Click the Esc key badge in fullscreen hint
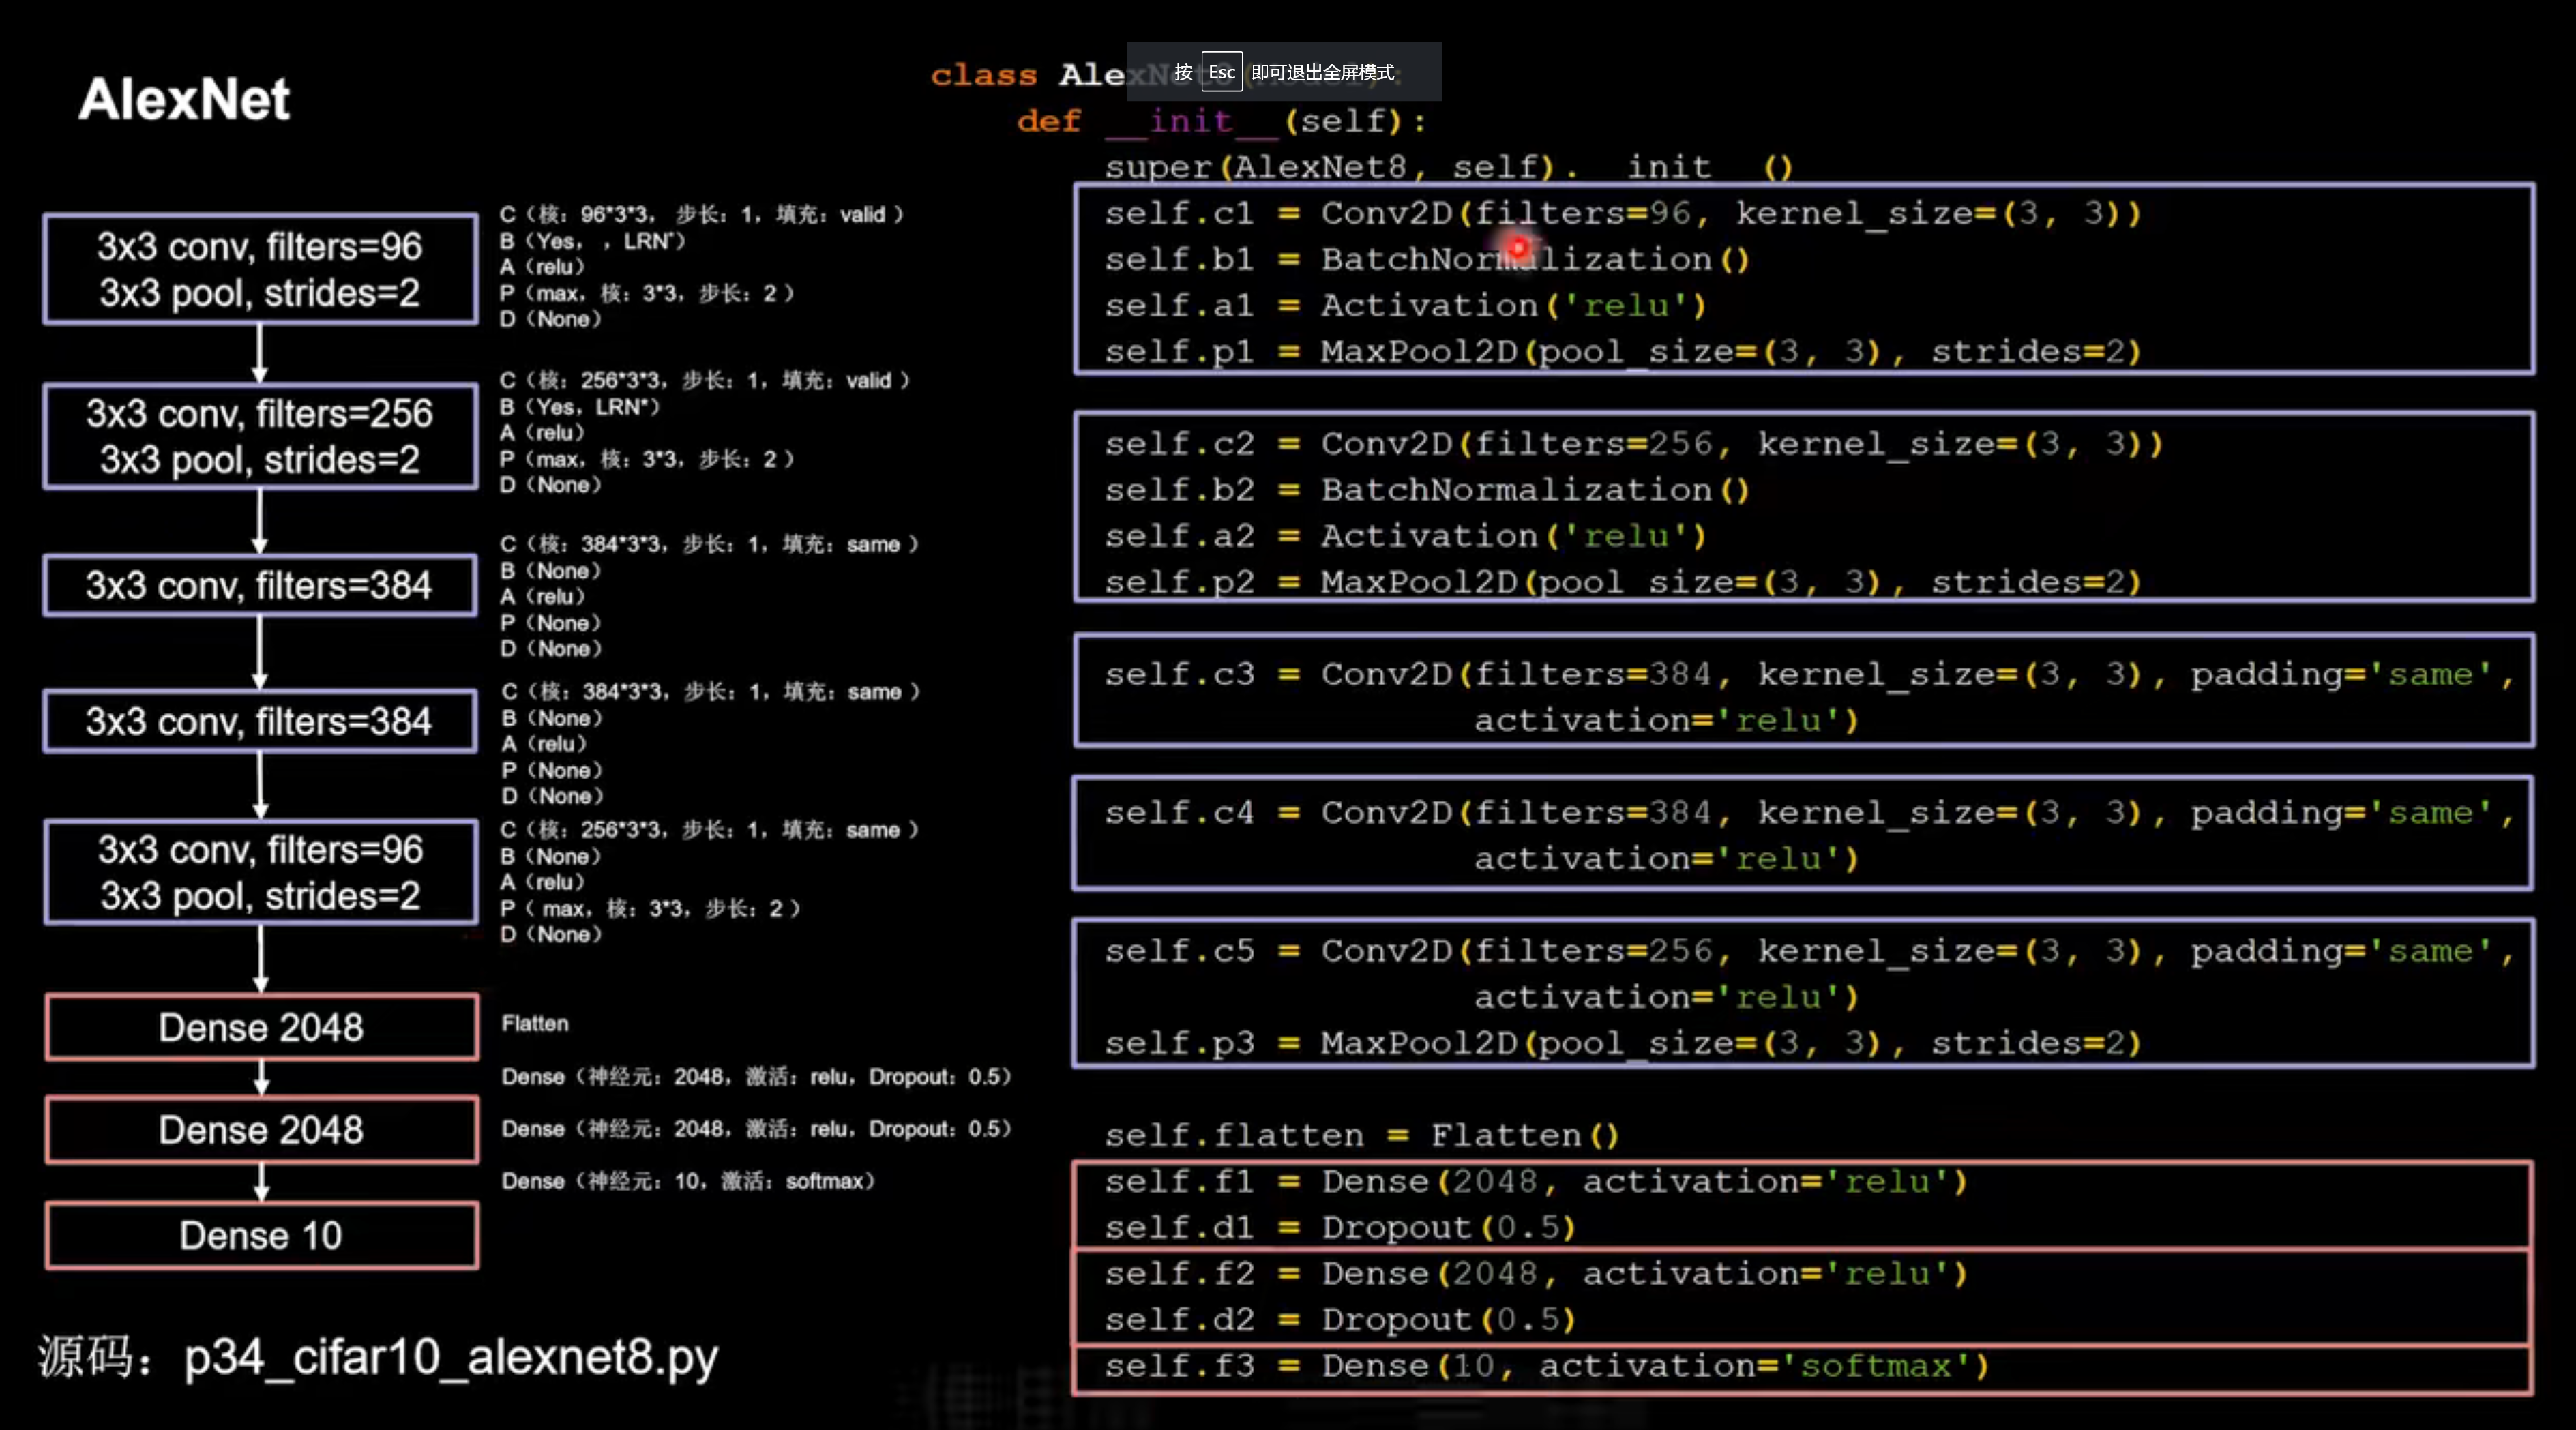Viewport: 2576px width, 1430px height. [x=1221, y=72]
